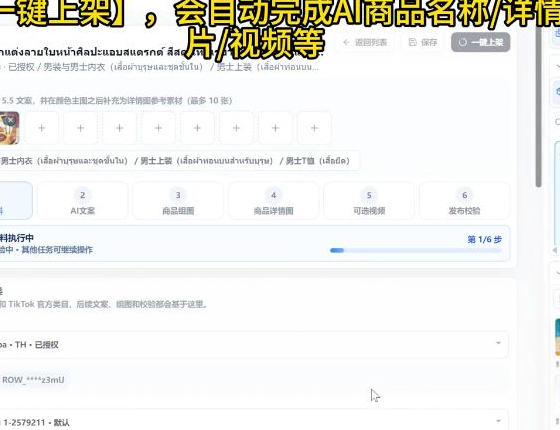Click the 保存 save button
The width and height of the screenshot is (560, 430).
click(422, 42)
